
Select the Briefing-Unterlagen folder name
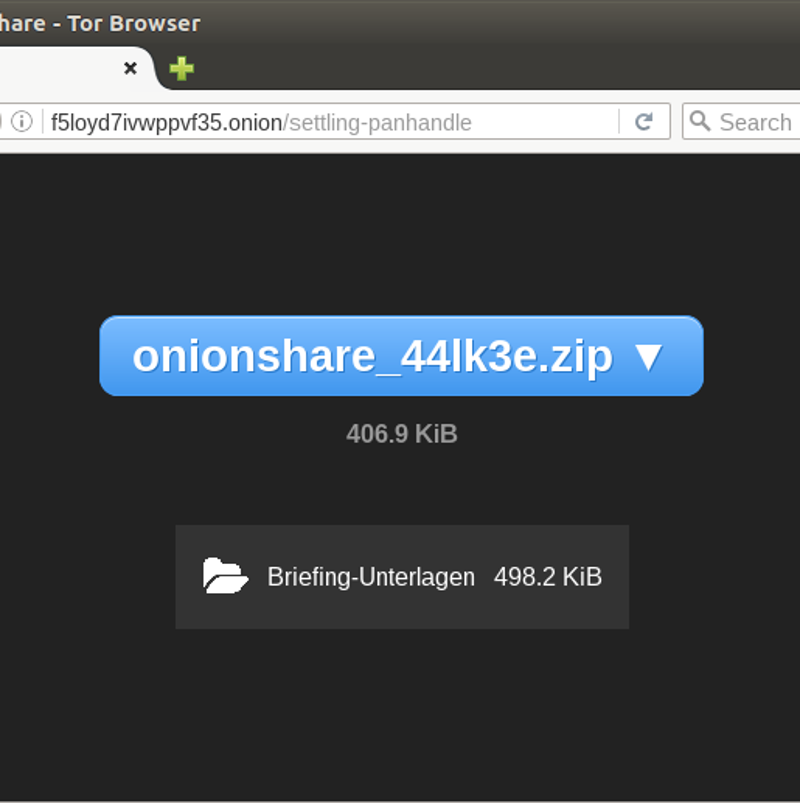pyautogui.click(x=370, y=577)
